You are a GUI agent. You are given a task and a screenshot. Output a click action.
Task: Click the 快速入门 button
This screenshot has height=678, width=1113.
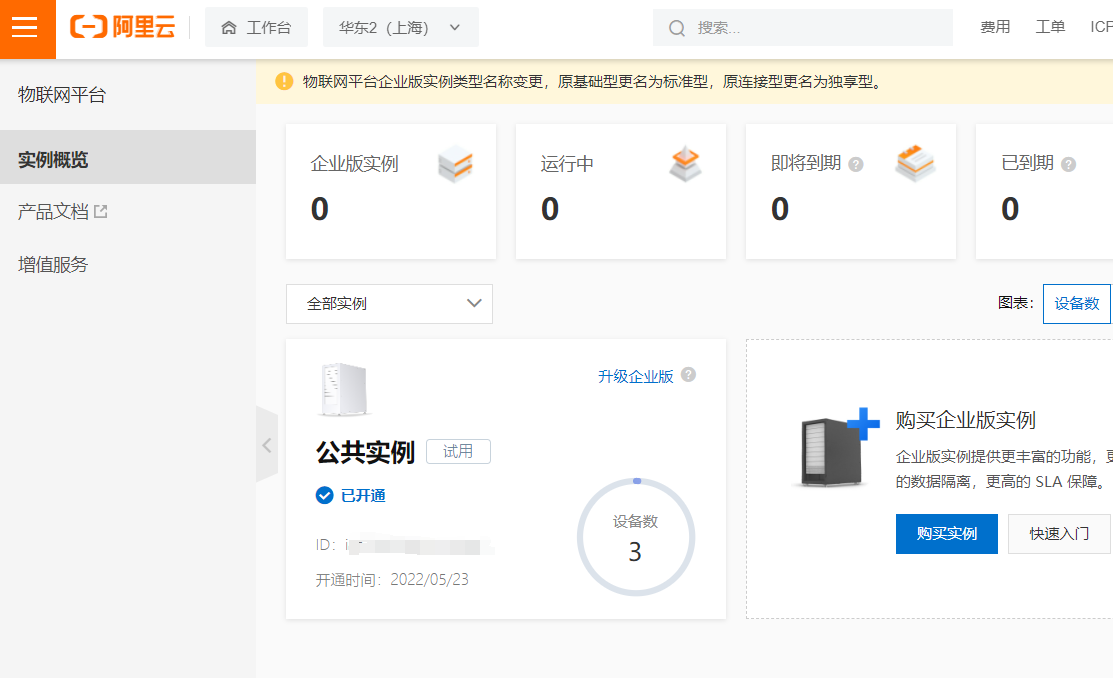click(1059, 534)
